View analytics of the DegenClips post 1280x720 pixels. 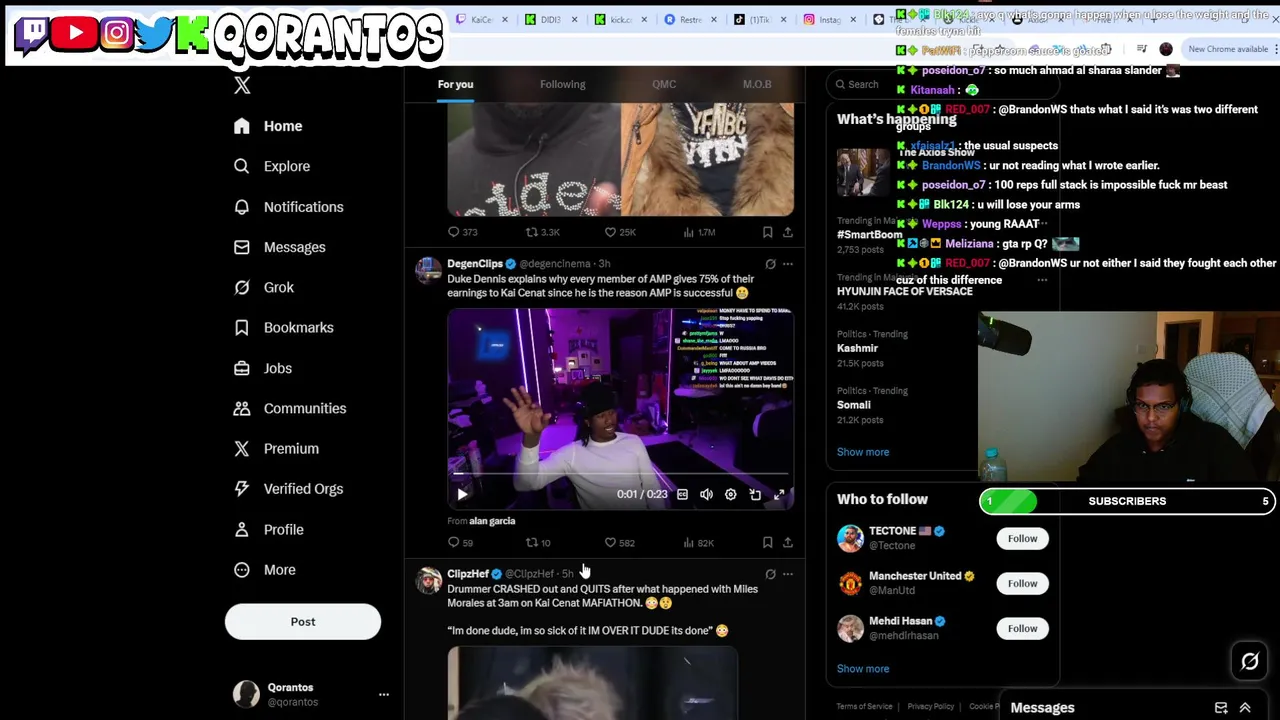coord(689,543)
